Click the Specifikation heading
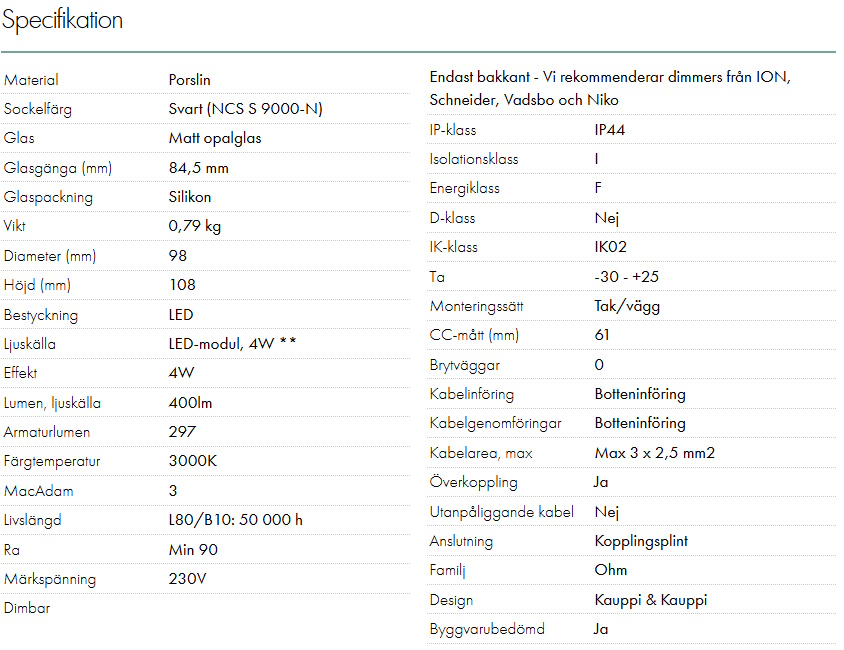The width and height of the screenshot is (844, 650). tap(62, 20)
